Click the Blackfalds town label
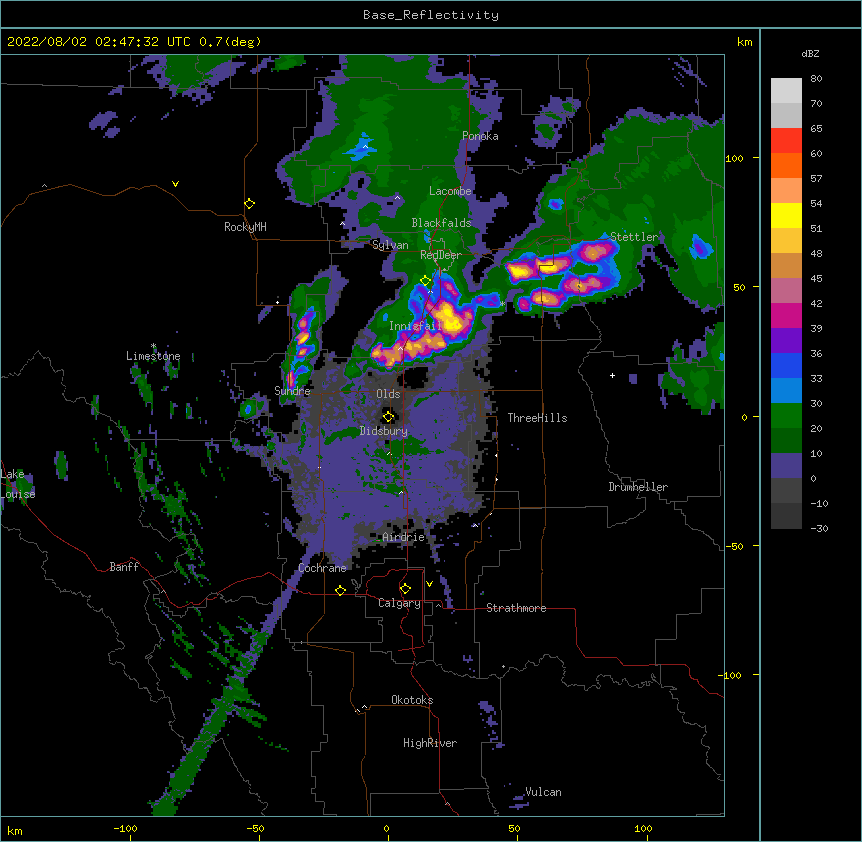Screen dimensions: 862x842 point(441,223)
